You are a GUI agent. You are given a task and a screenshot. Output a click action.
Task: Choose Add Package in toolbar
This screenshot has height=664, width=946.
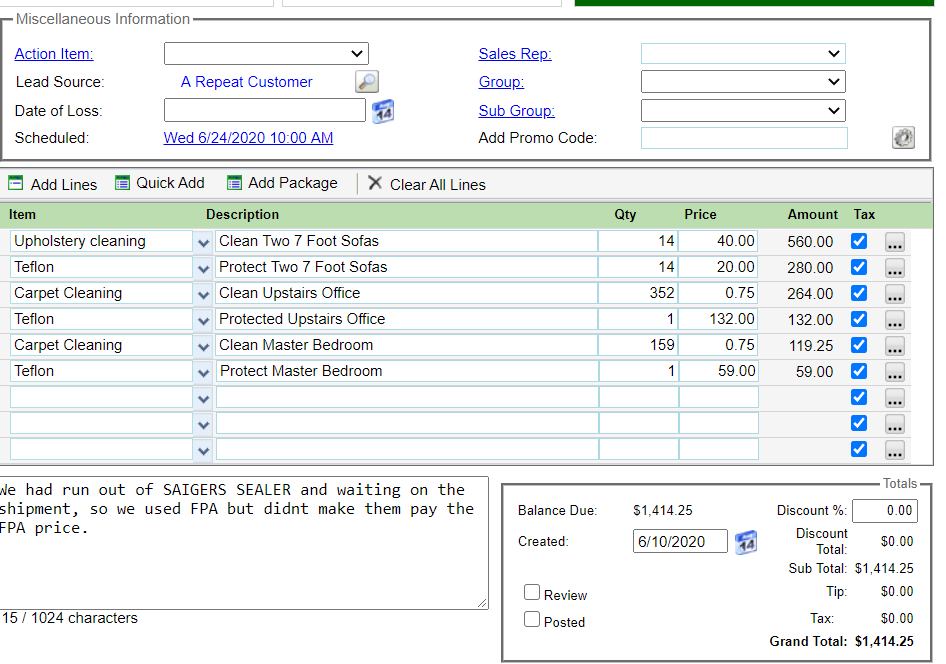point(282,183)
